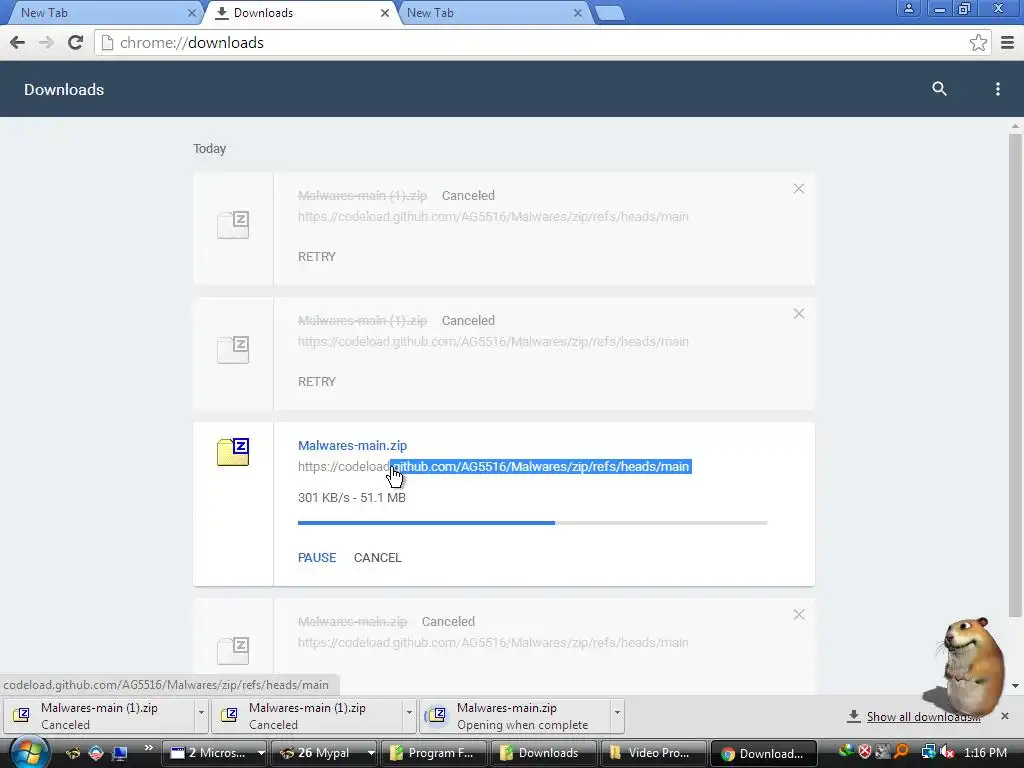Pause the Malwares-main.zip download
The image size is (1024, 768).
pos(317,558)
